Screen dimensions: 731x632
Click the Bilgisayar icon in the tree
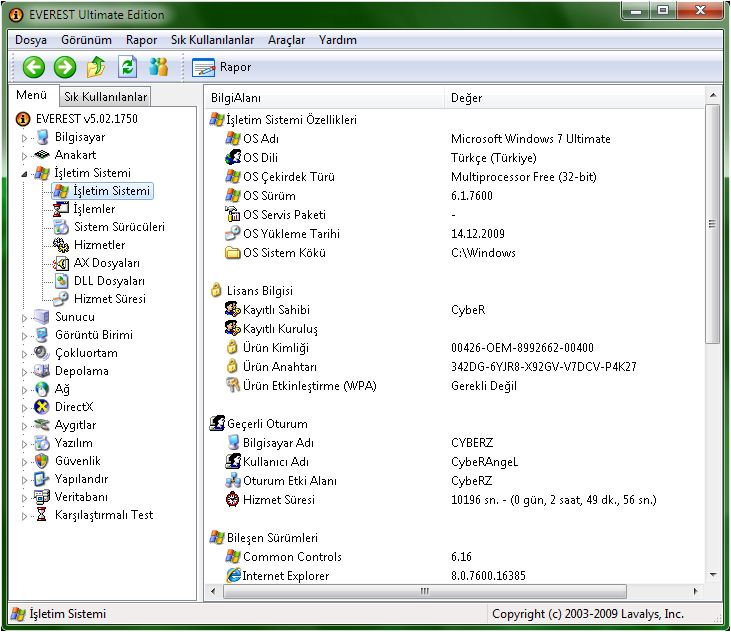pos(43,137)
